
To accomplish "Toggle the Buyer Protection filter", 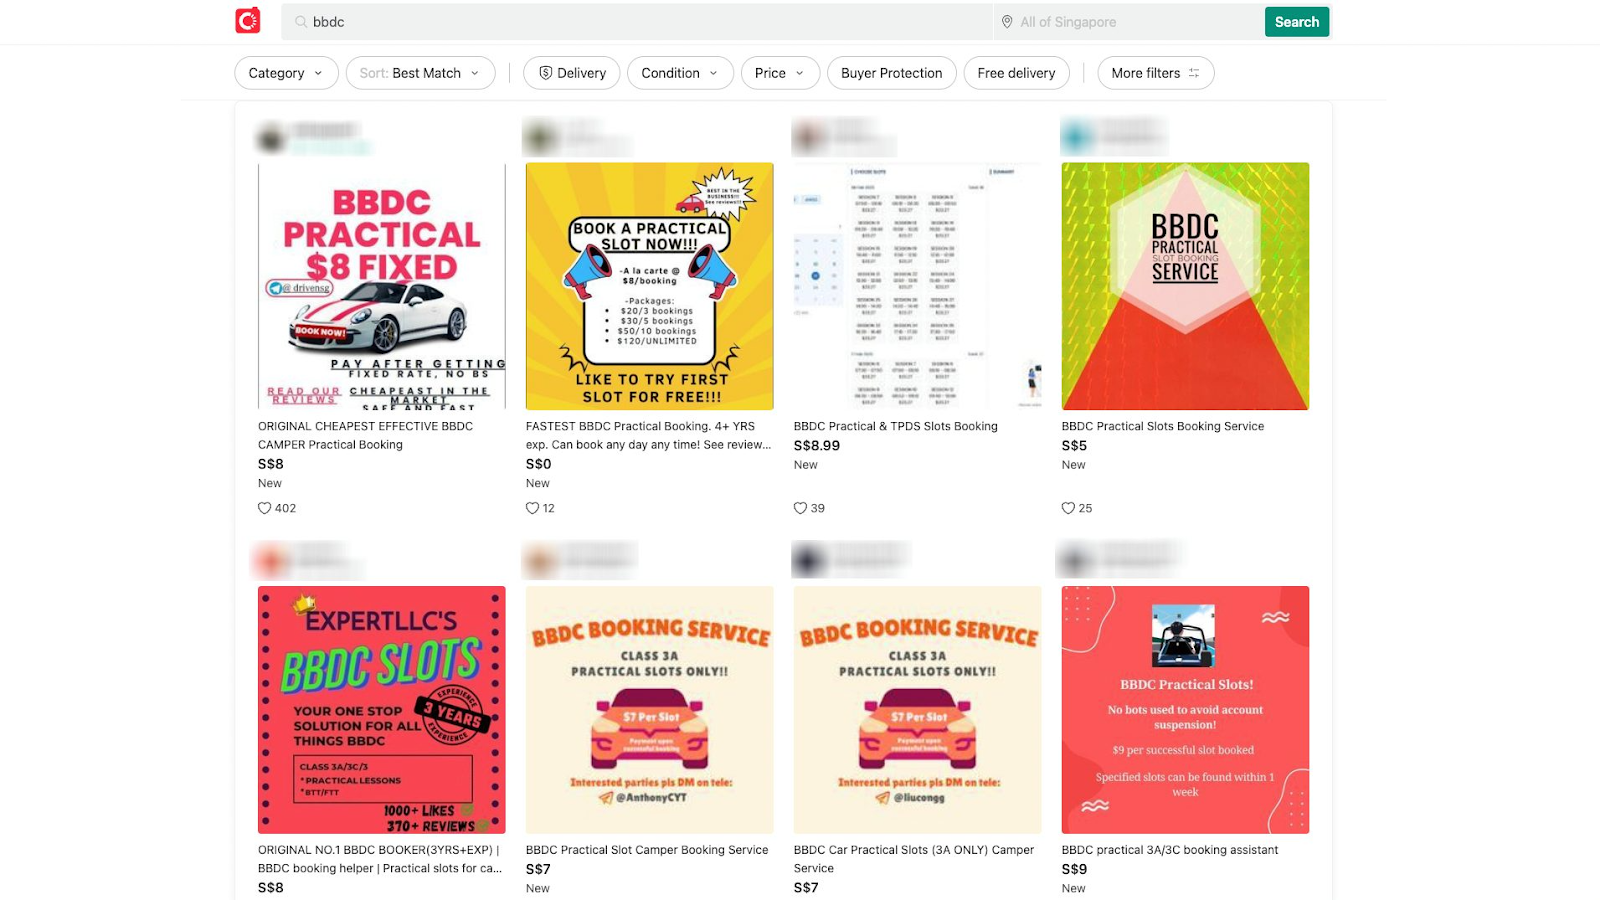I will tap(892, 73).
